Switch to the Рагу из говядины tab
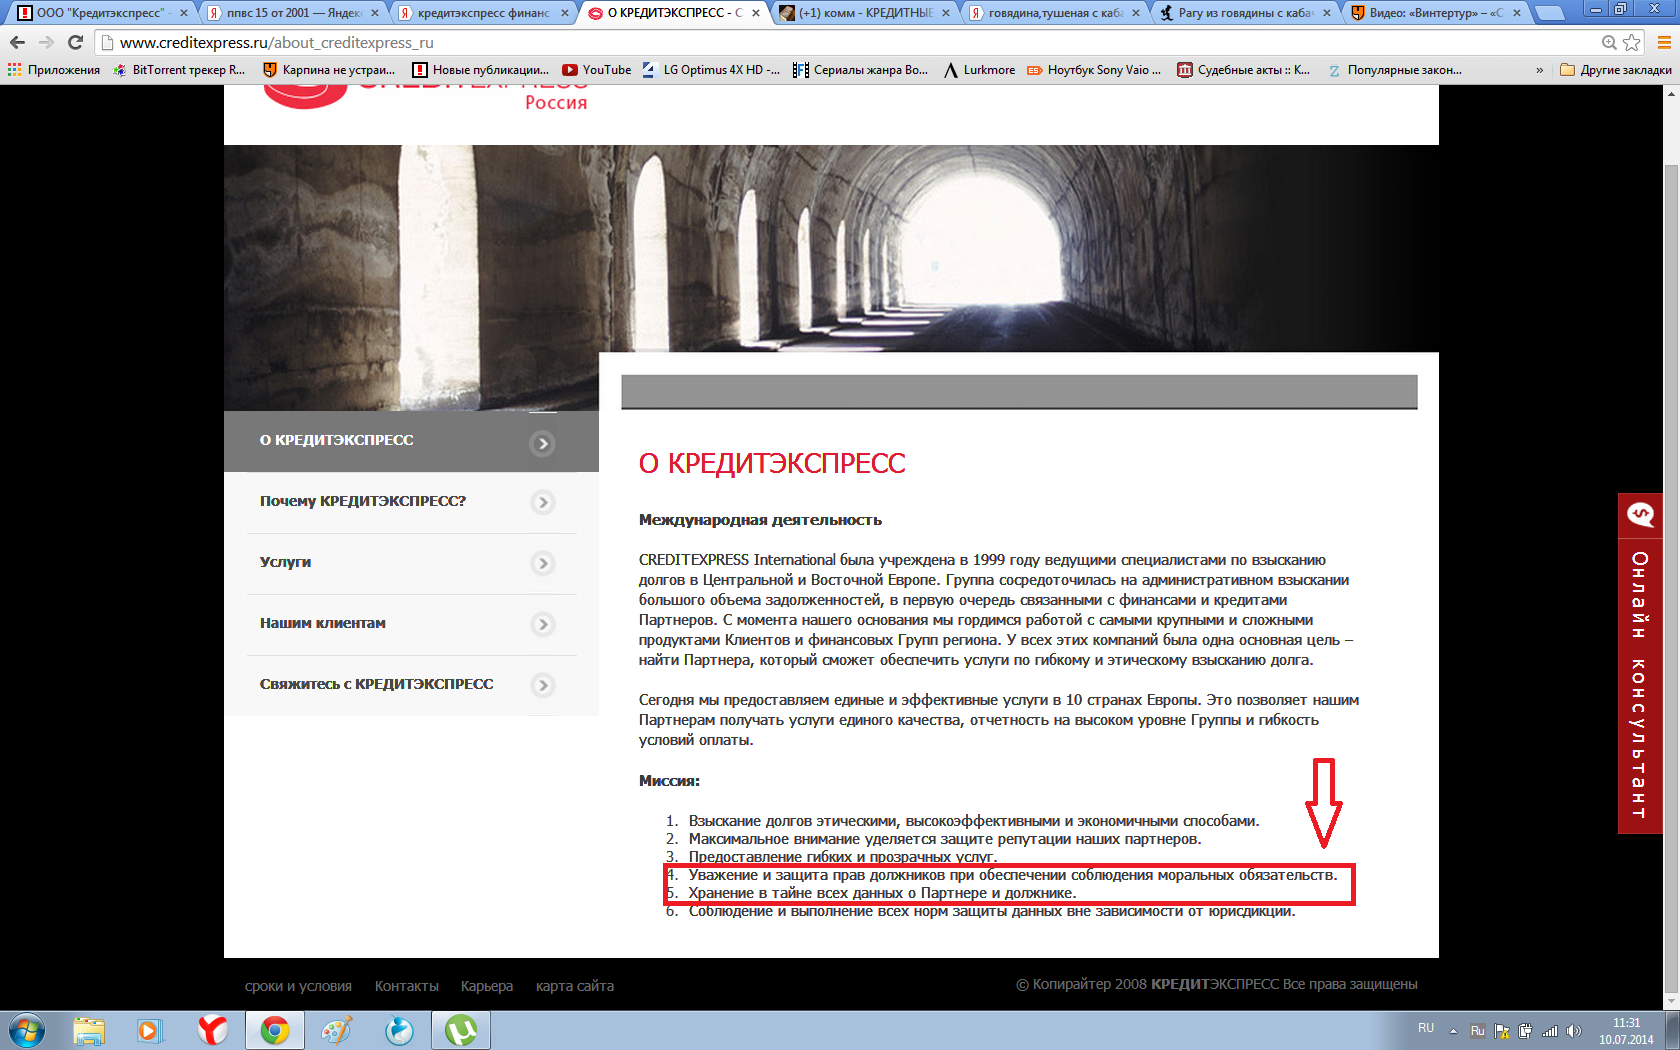The width and height of the screenshot is (1680, 1050). point(1245,13)
